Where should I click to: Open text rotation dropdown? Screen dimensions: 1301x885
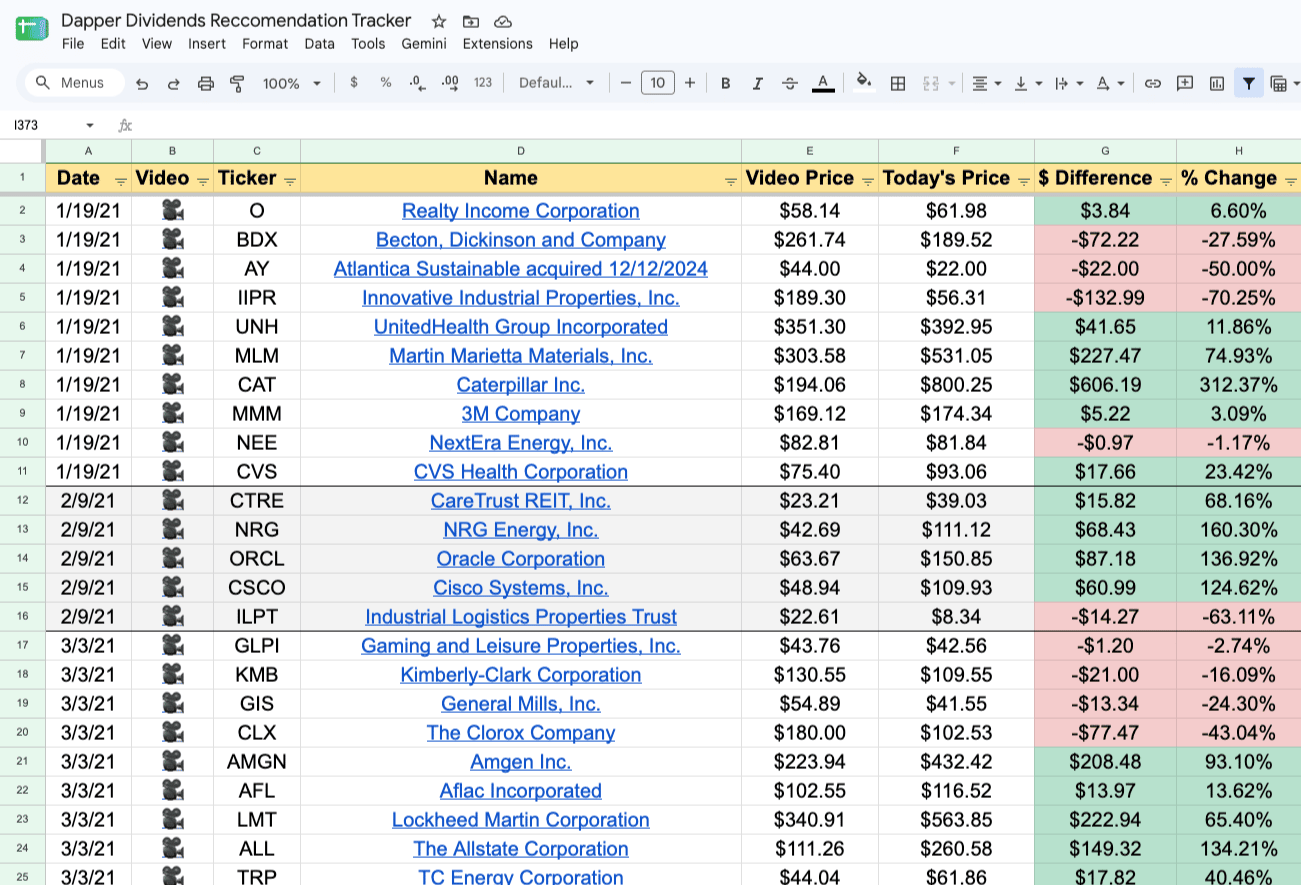1110,83
